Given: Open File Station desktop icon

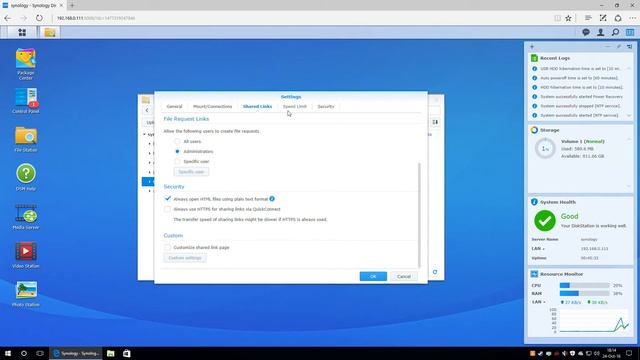Looking at the screenshot, I should (x=26, y=139).
